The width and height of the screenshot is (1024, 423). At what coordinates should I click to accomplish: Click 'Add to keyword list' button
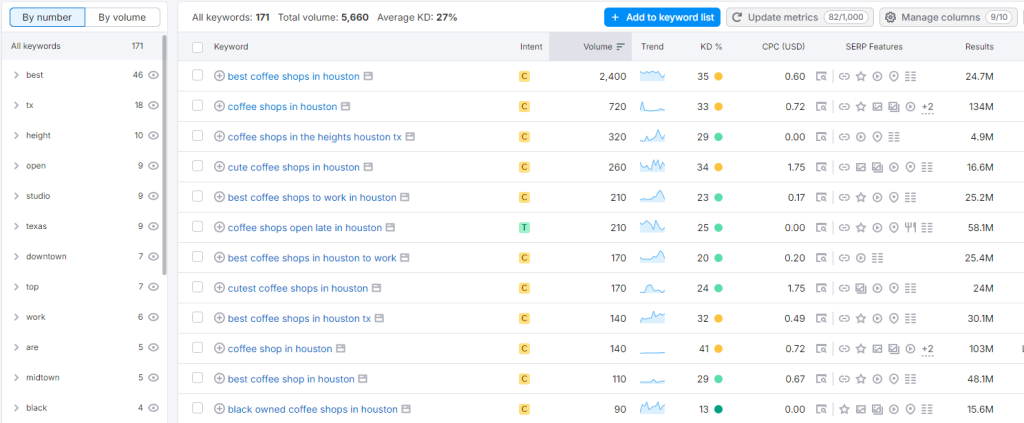(661, 18)
